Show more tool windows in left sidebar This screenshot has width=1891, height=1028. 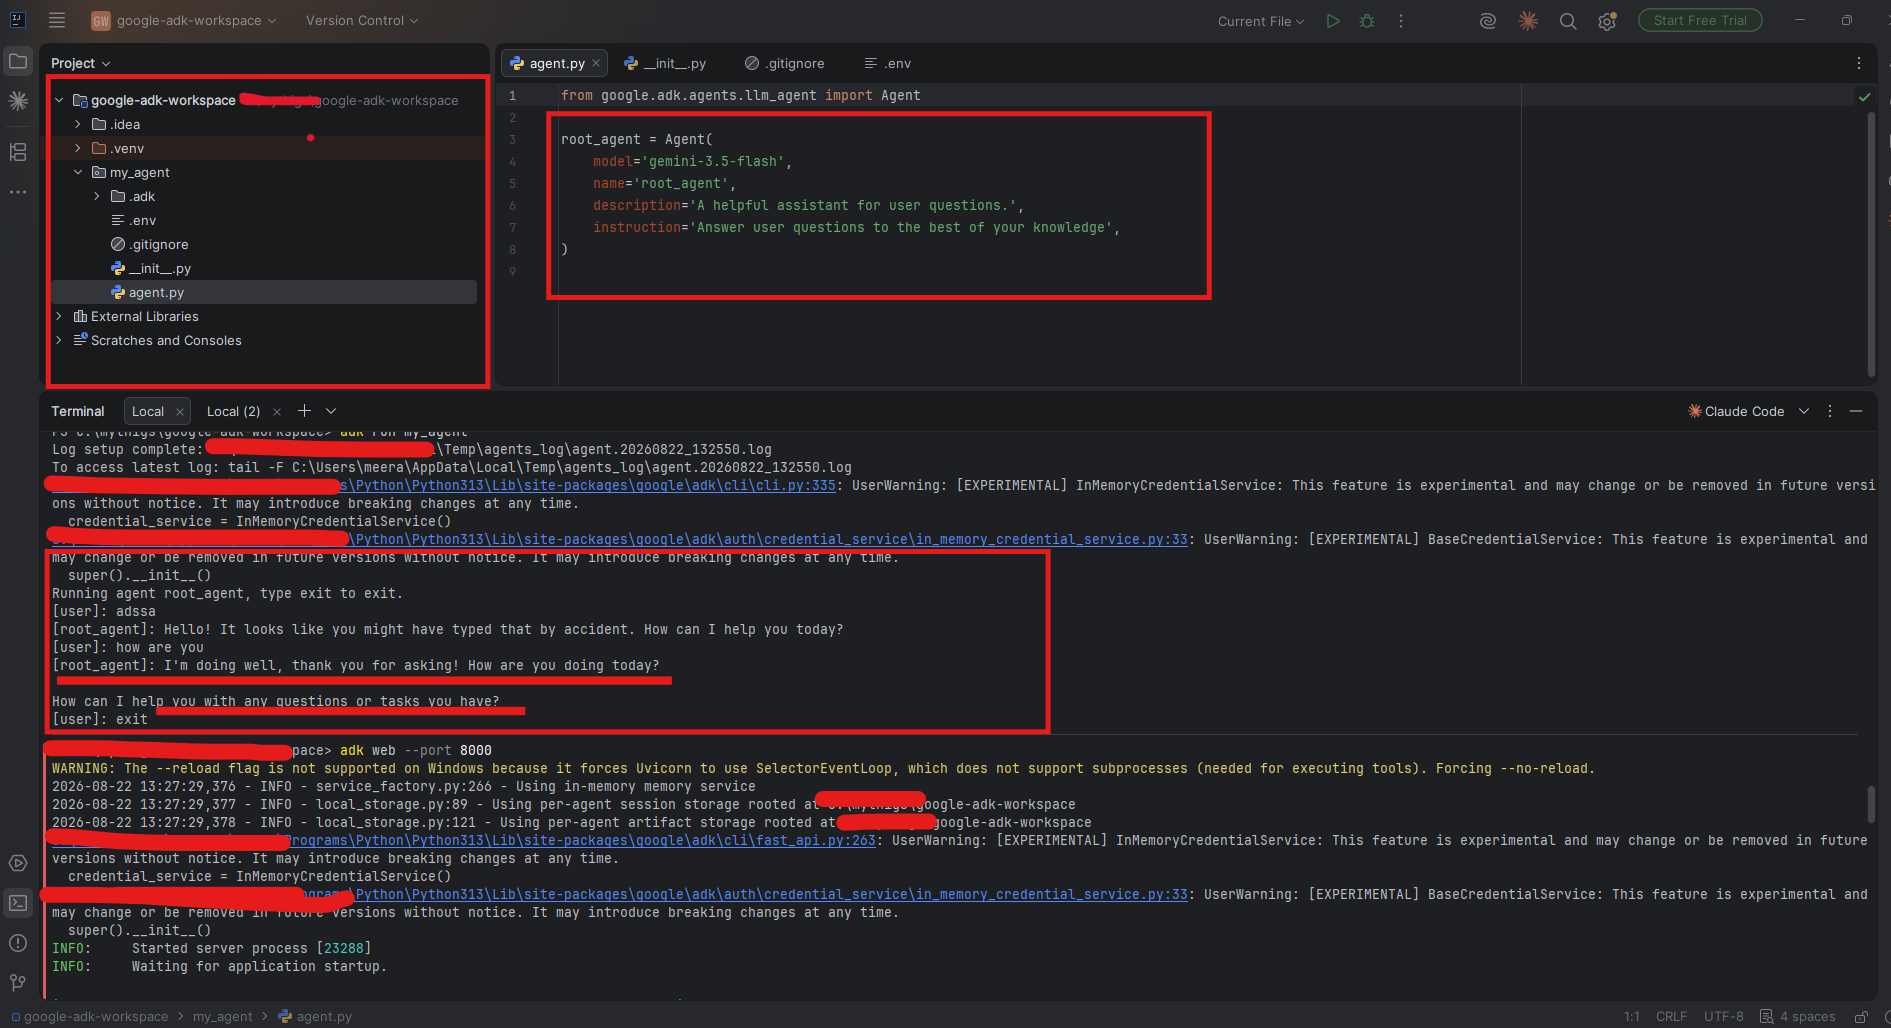coord(18,191)
